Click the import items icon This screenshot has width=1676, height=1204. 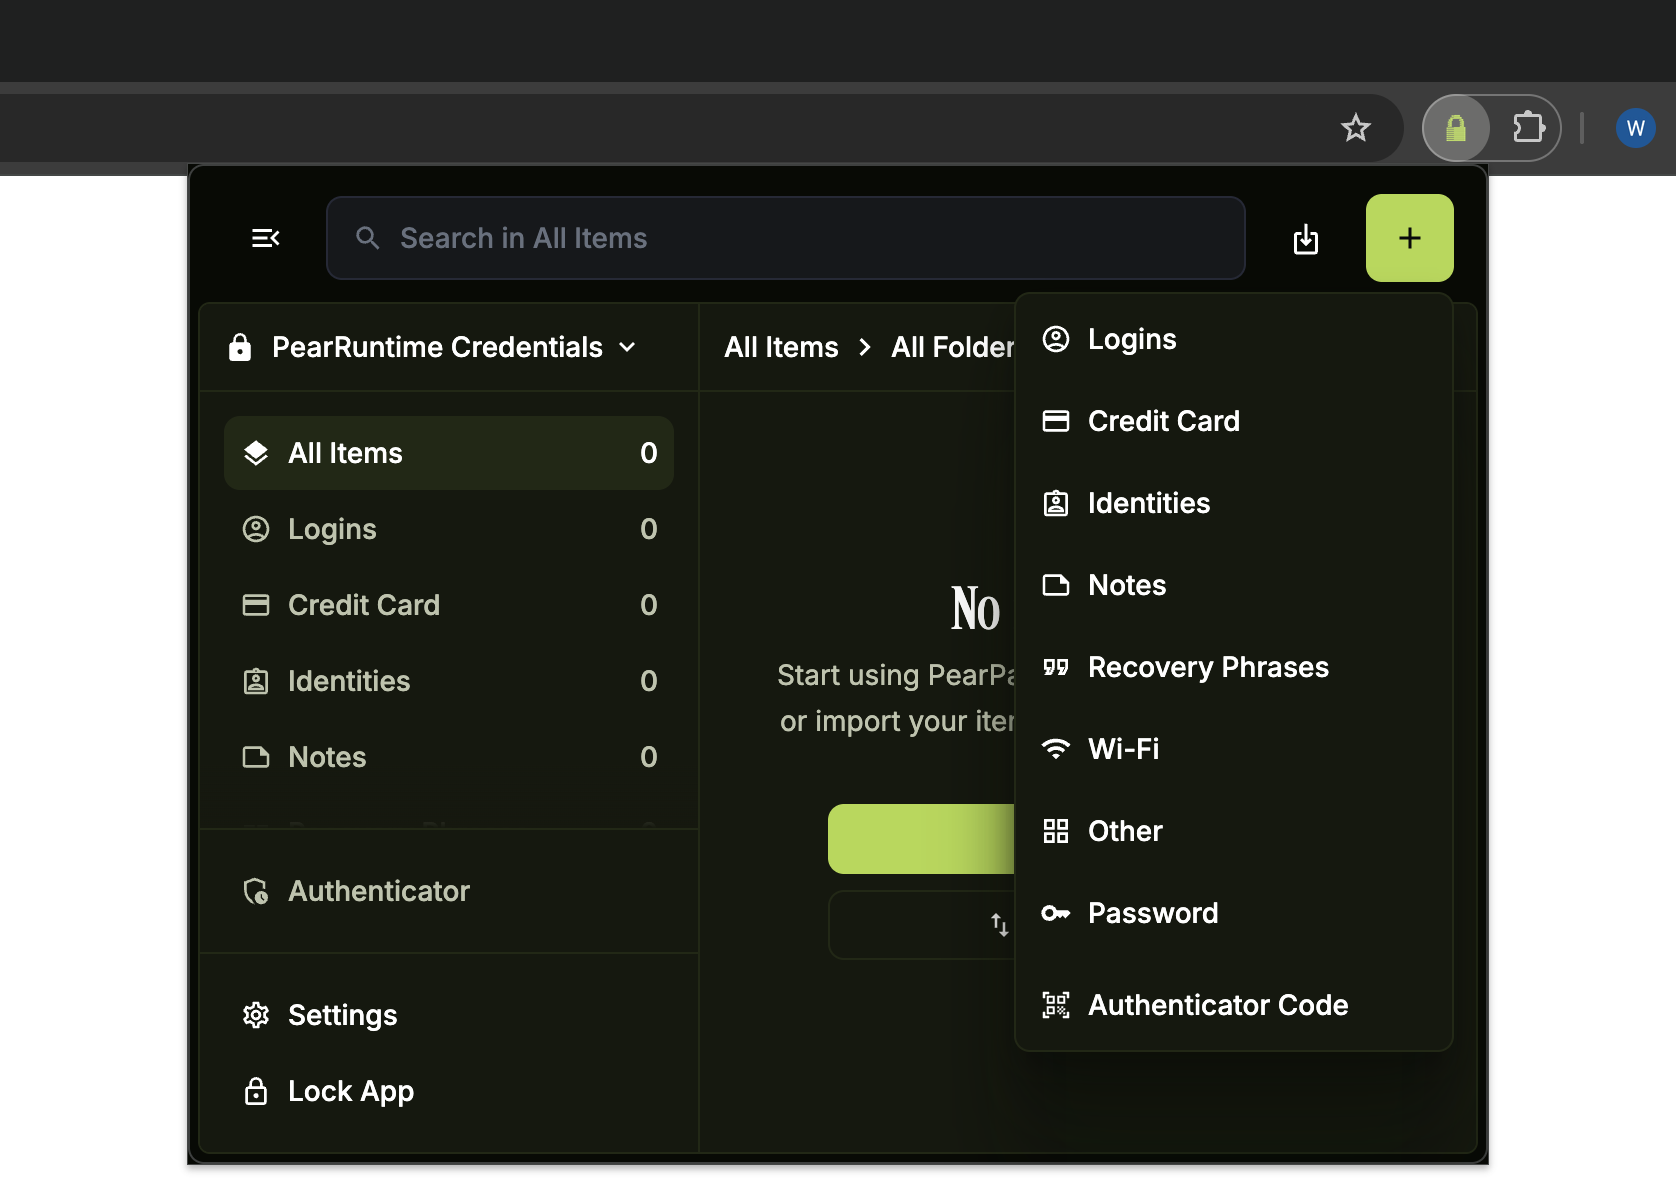point(1305,239)
